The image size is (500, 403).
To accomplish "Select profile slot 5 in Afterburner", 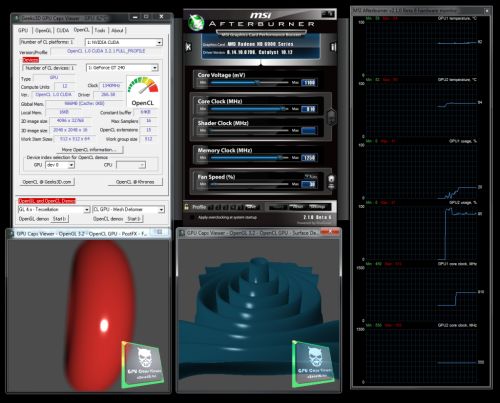I will pos(241,207).
